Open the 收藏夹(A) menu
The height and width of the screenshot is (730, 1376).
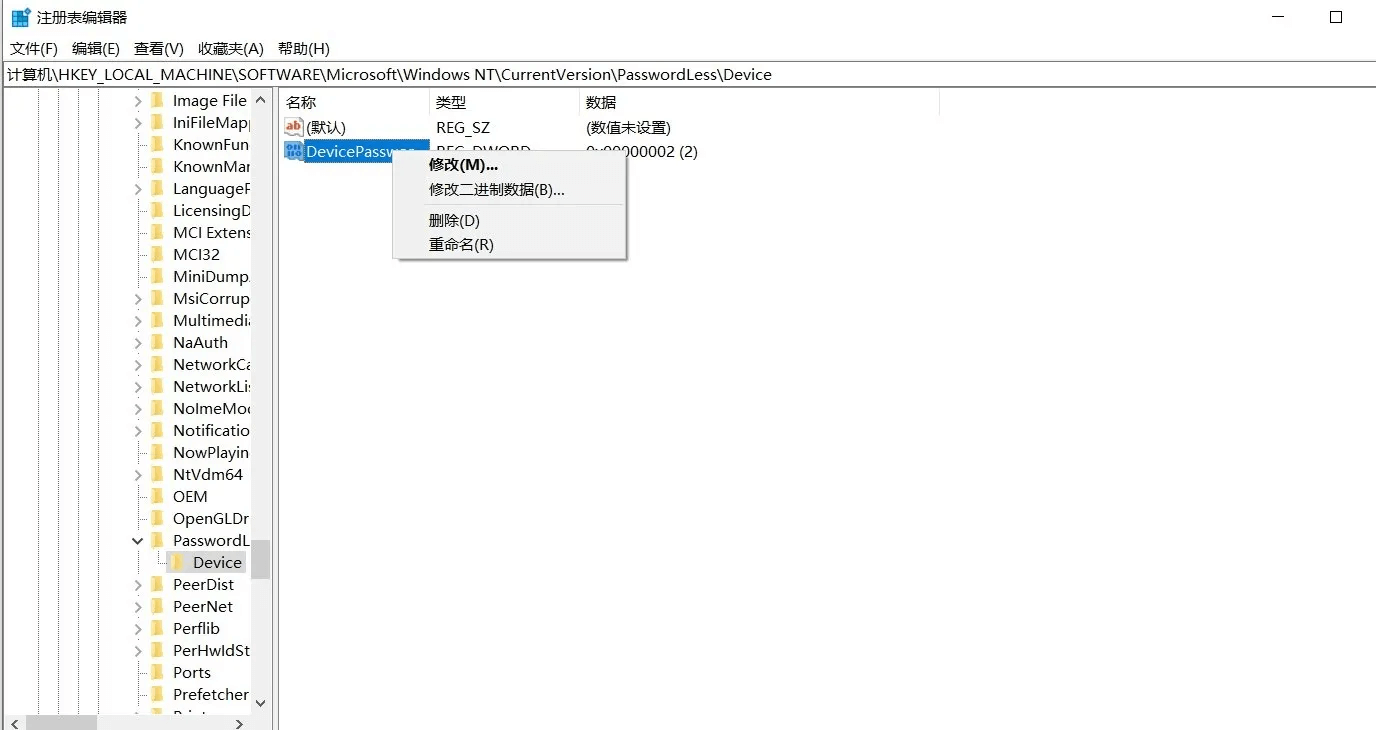click(230, 48)
